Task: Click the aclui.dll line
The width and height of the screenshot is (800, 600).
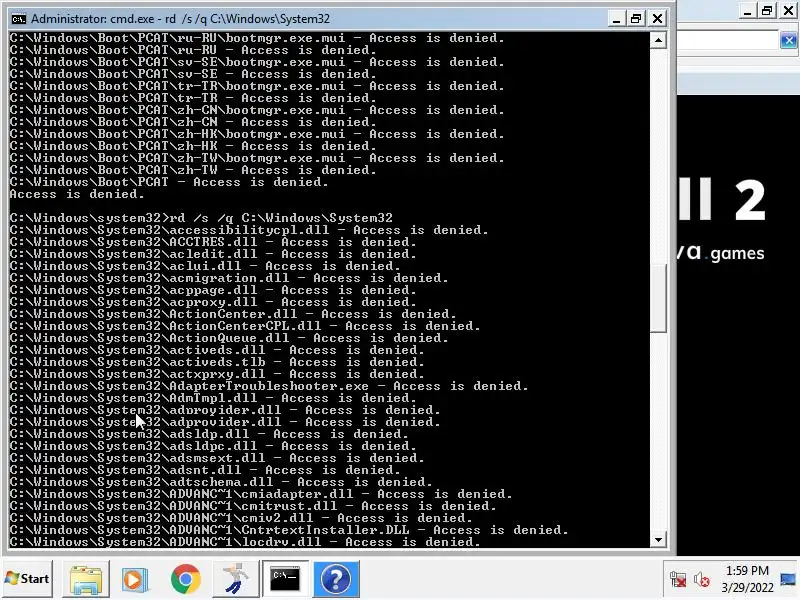Action: pos(205,266)
